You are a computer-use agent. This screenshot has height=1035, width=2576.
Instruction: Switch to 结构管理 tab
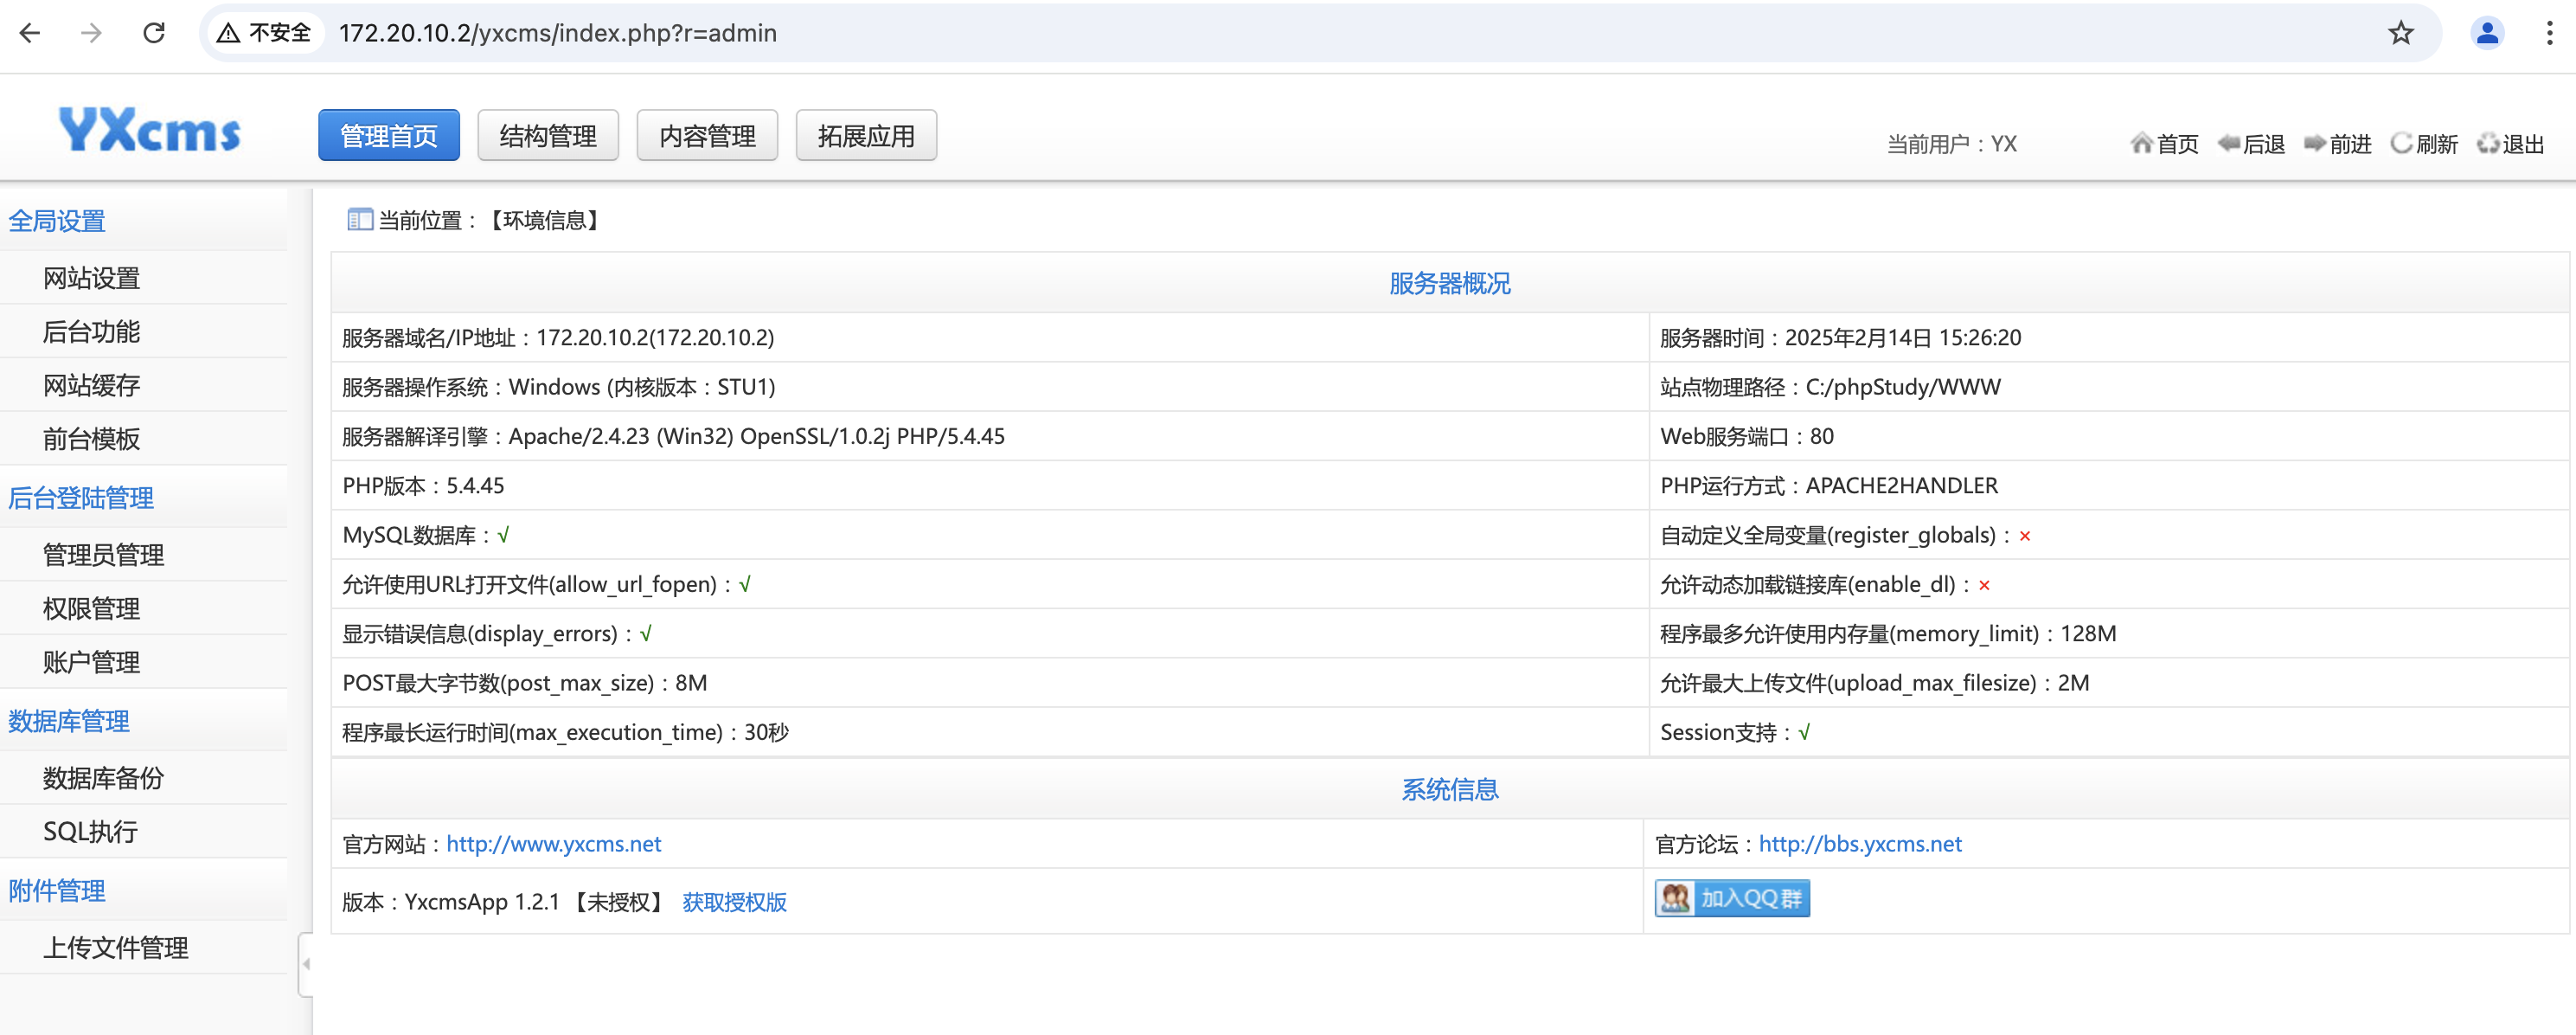coord(548,135)
